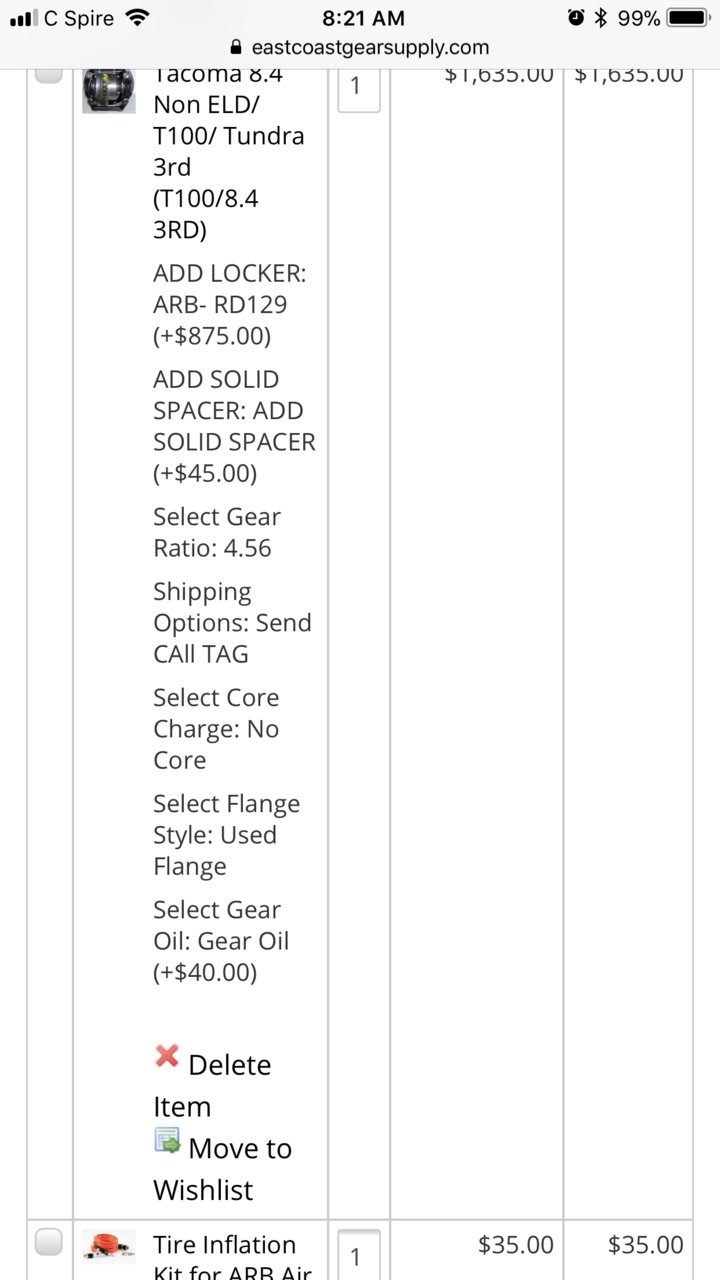Click the Move to Wishlist list icon
The width and height of the screenshot is (720, 1280).
(167, 1140)
